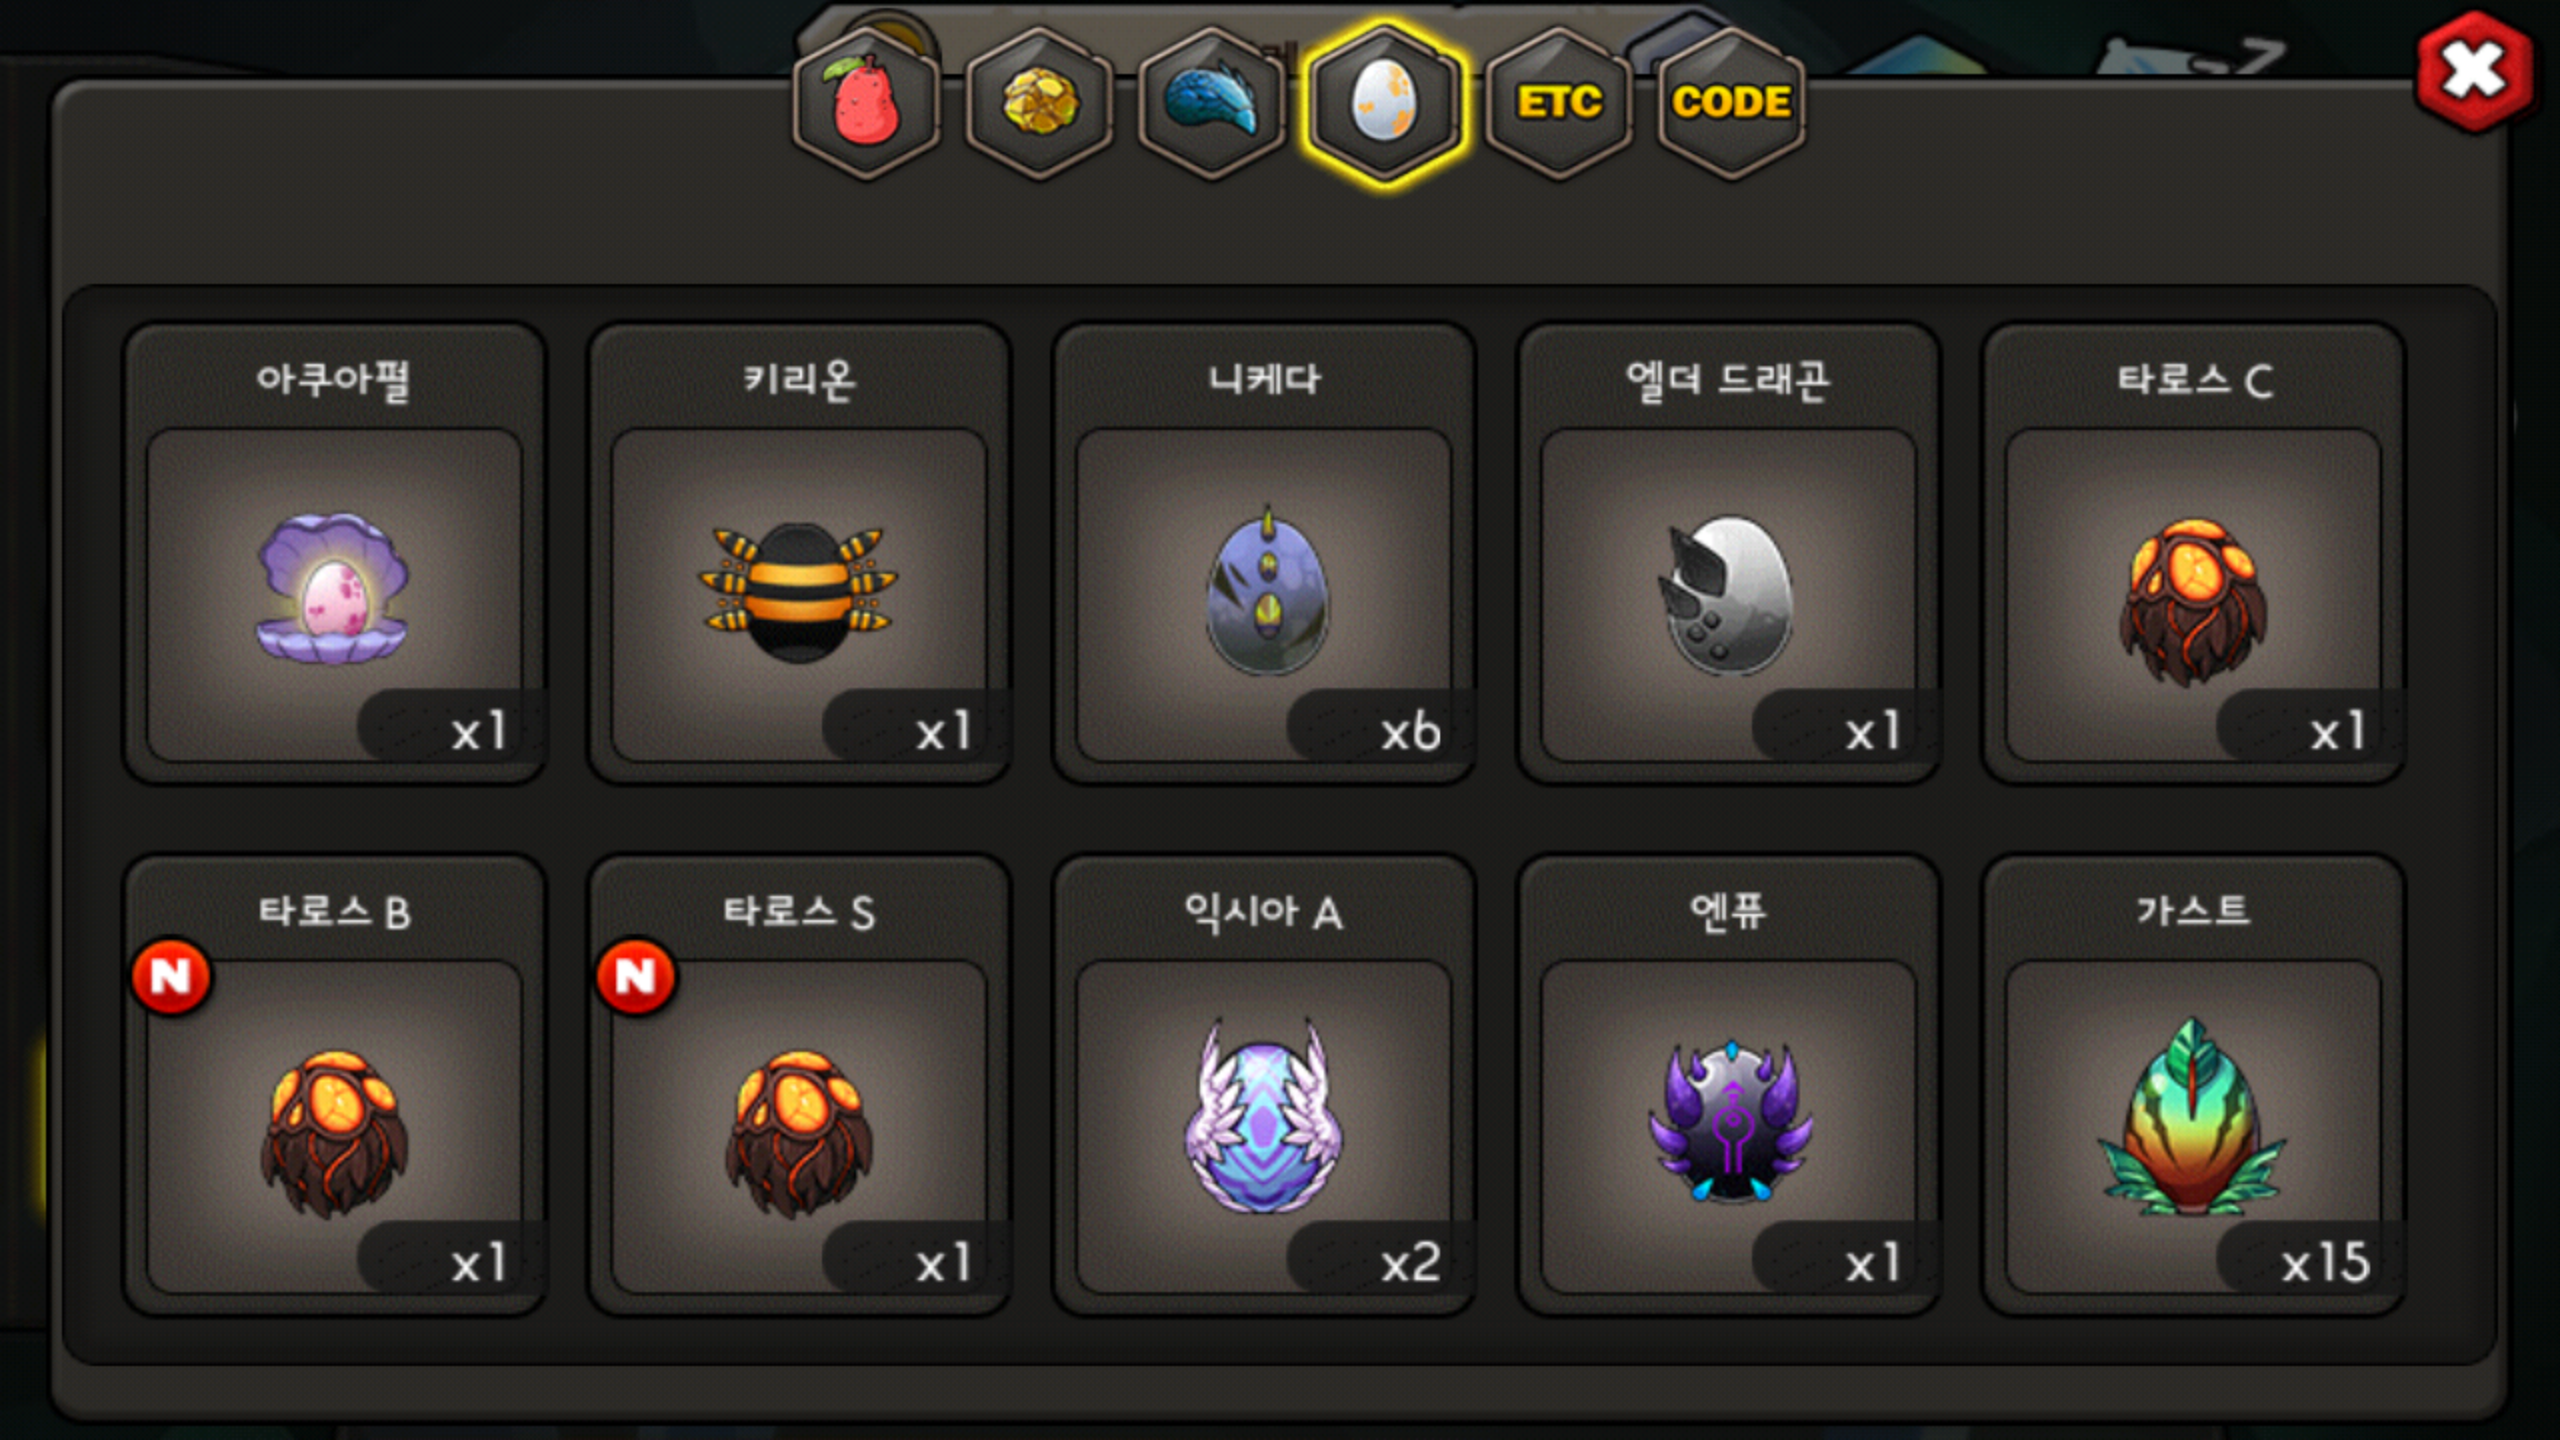The width and height of the screenshot is (2560, 1440).
Task: Choose the 타로스 S egg
Action: coord(799,1085)
